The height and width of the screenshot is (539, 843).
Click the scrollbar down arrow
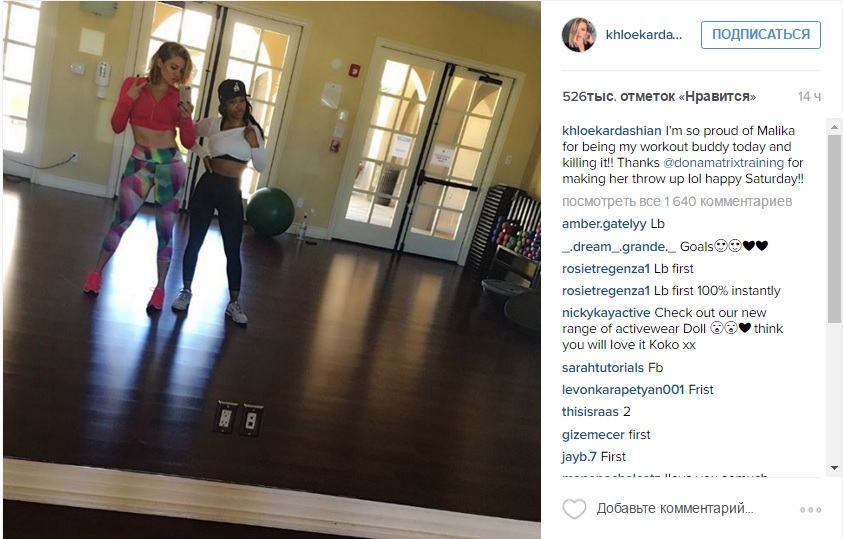pyautogui.click(x=834, y=468)
